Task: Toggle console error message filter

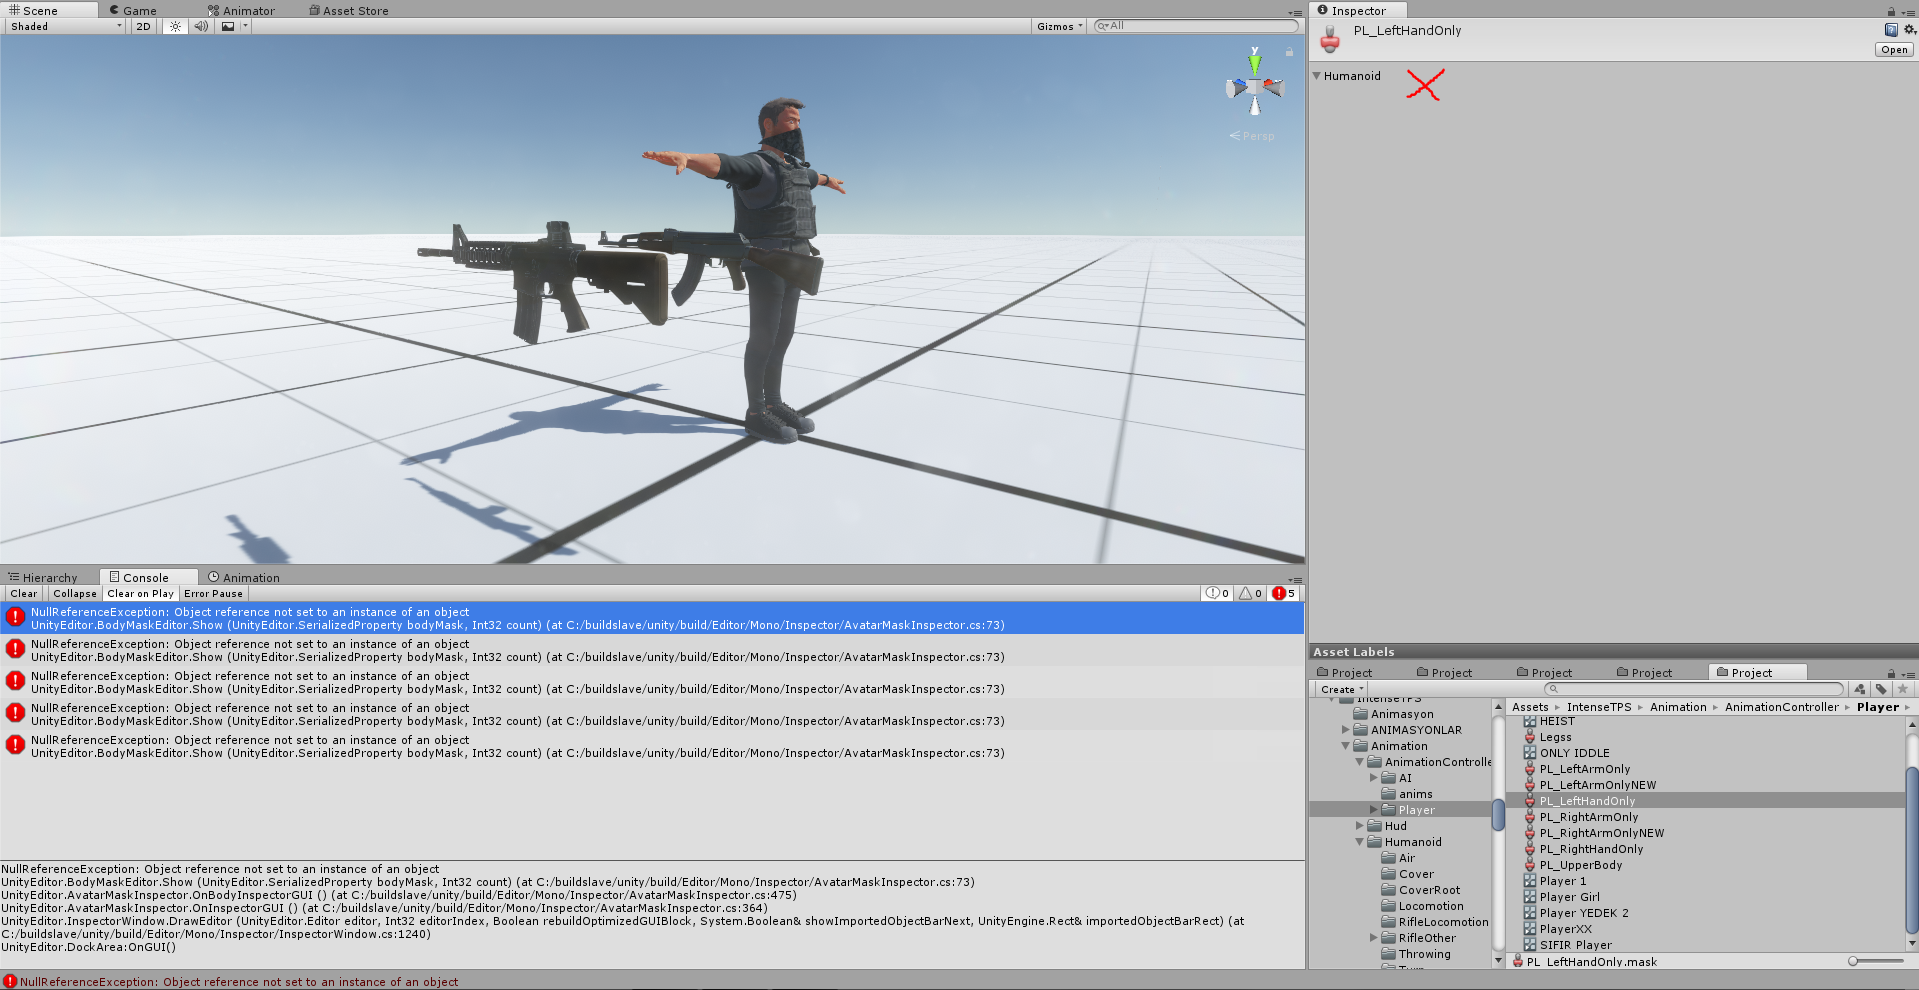Action: tap(1283, 593)
